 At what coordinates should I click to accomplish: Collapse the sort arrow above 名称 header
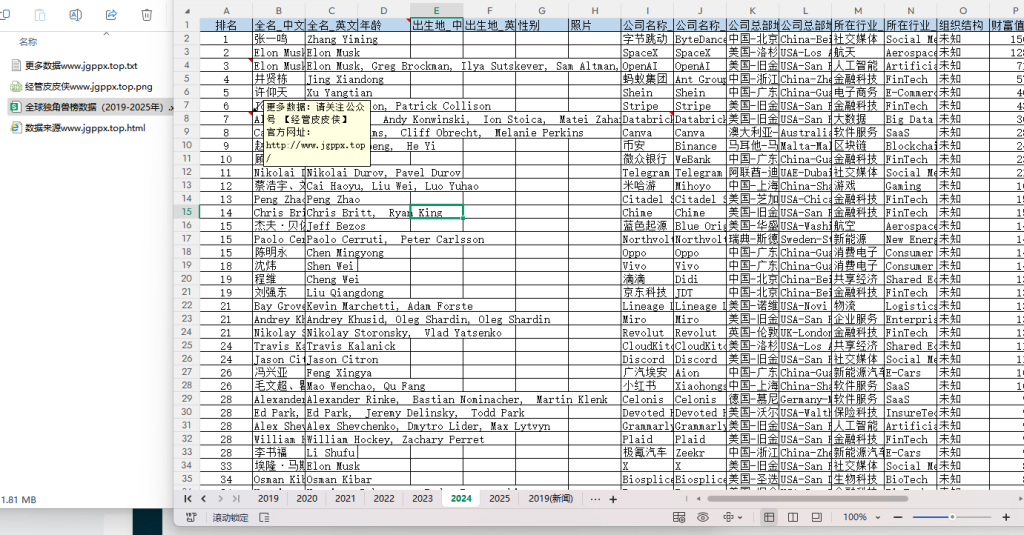(106, 33)
